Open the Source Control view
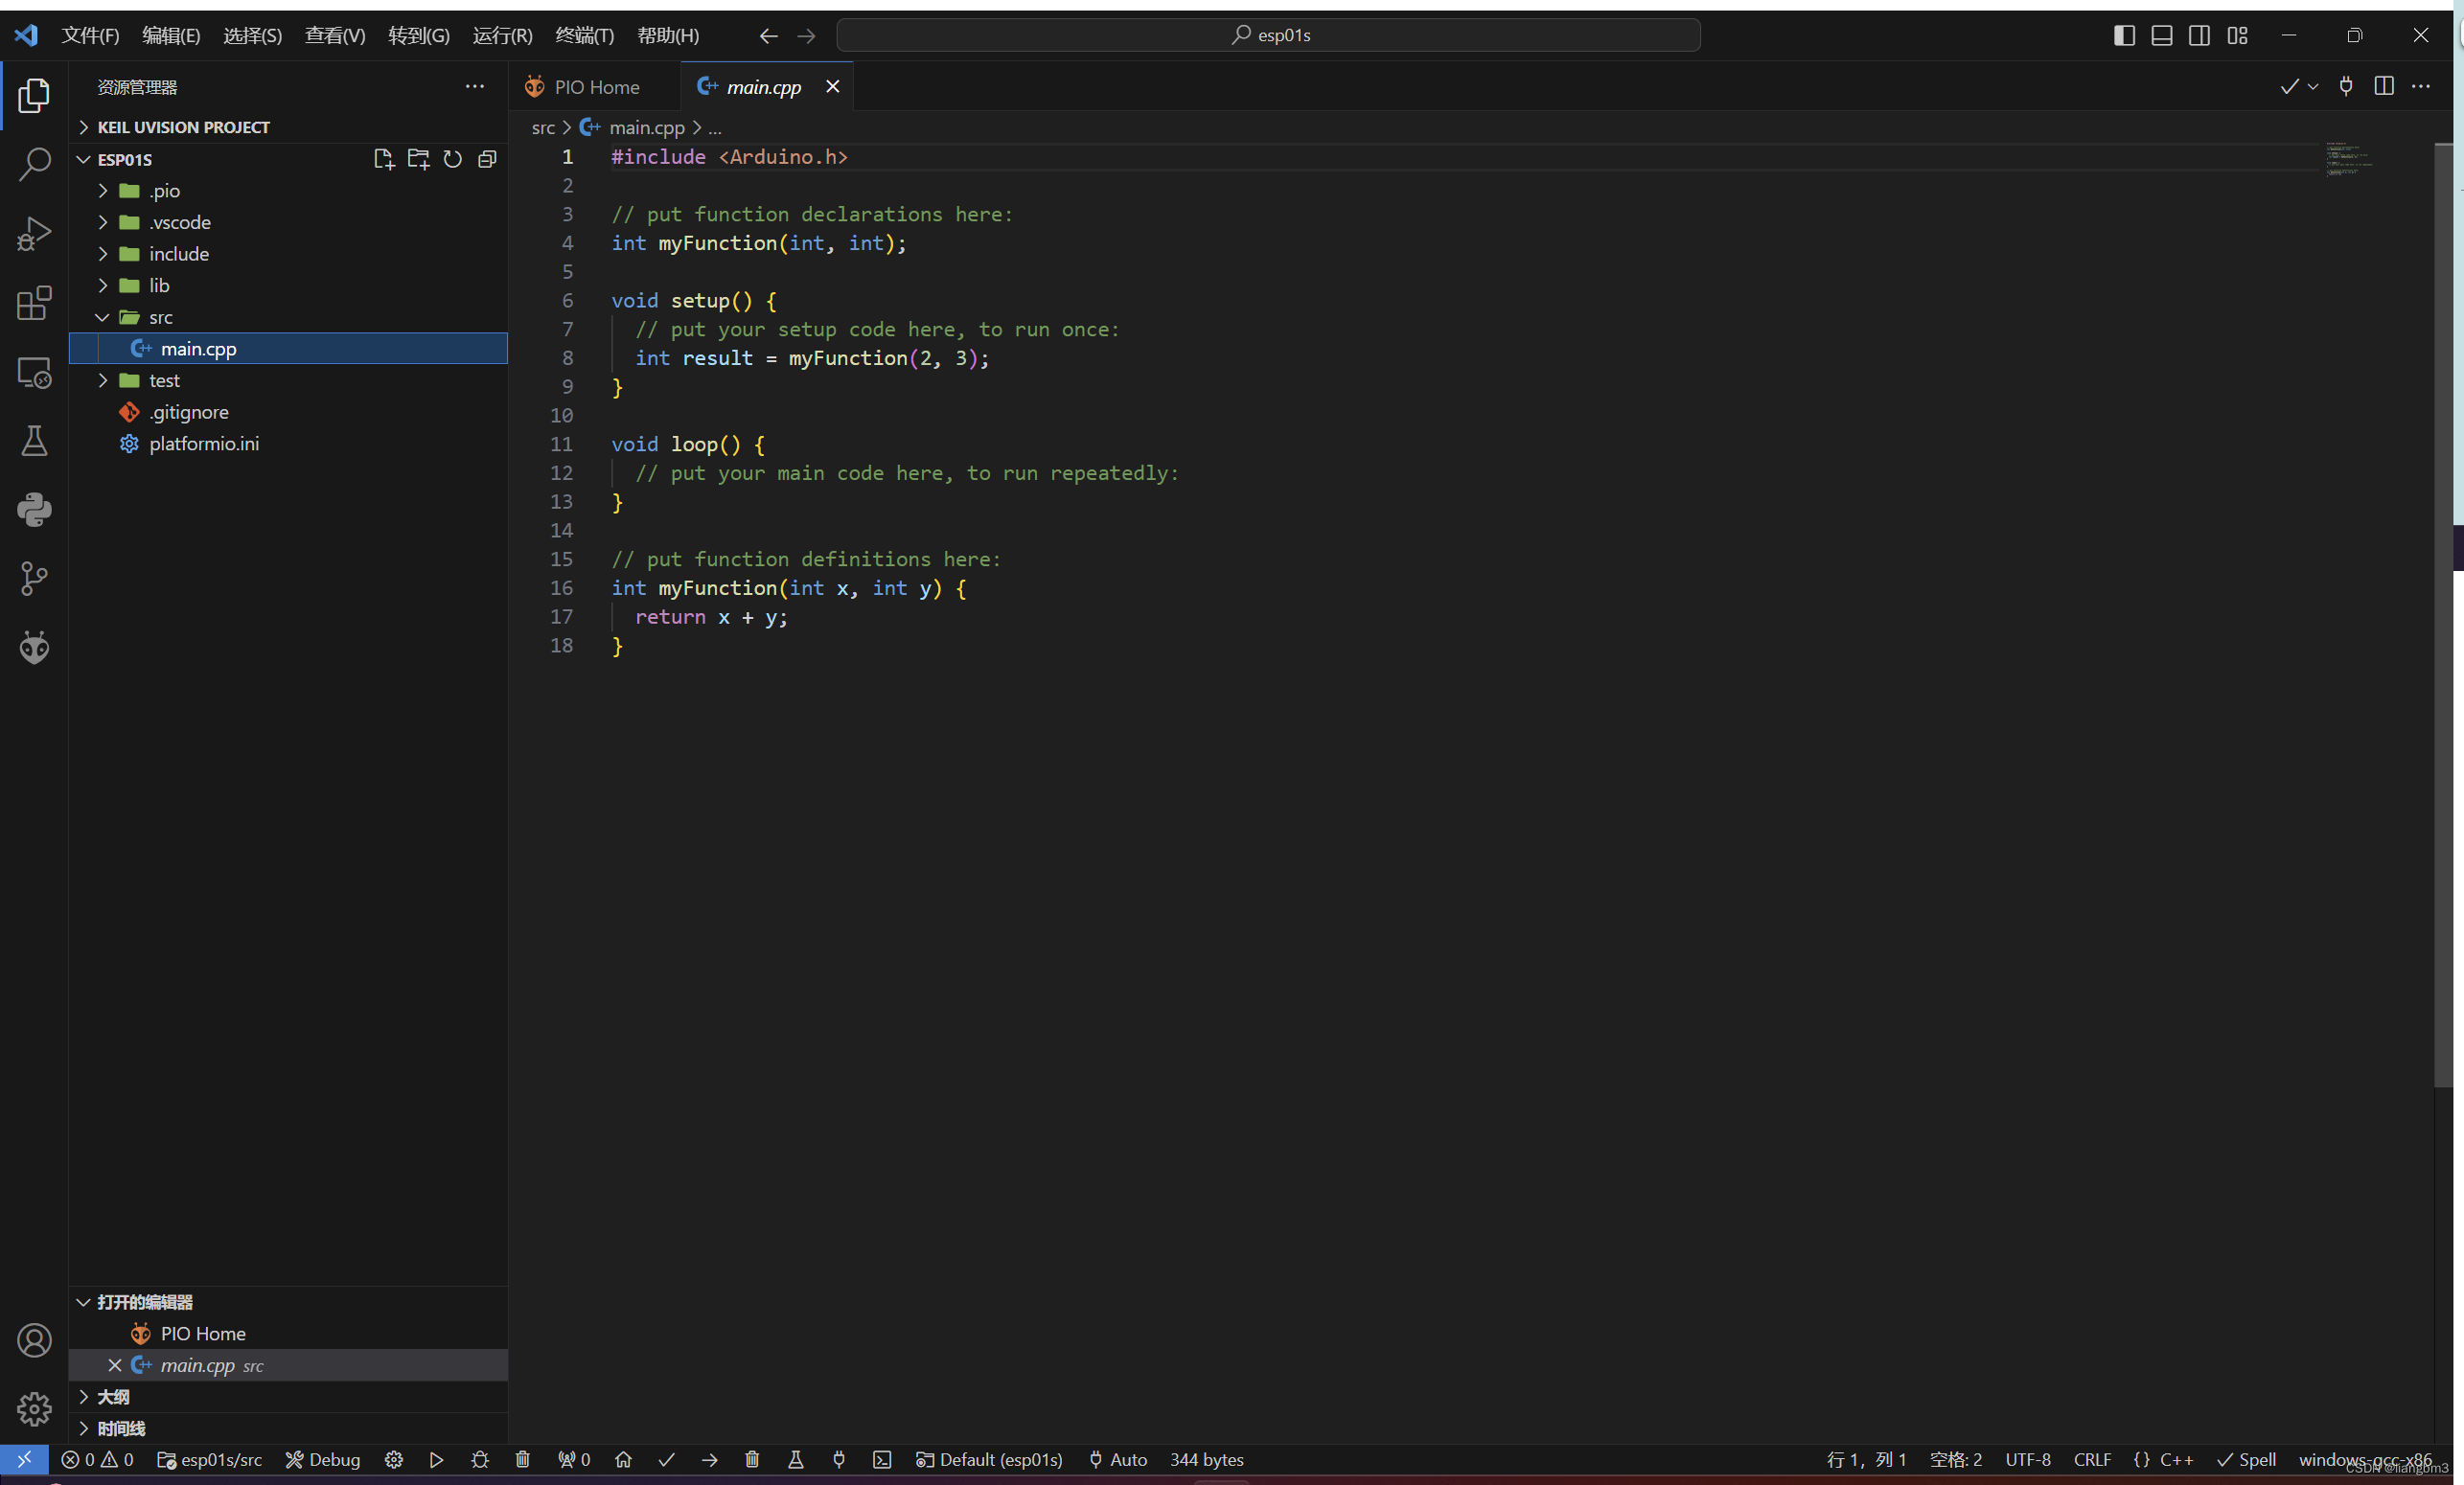Screen dimensions: 2464x1485 pos(34,578)
